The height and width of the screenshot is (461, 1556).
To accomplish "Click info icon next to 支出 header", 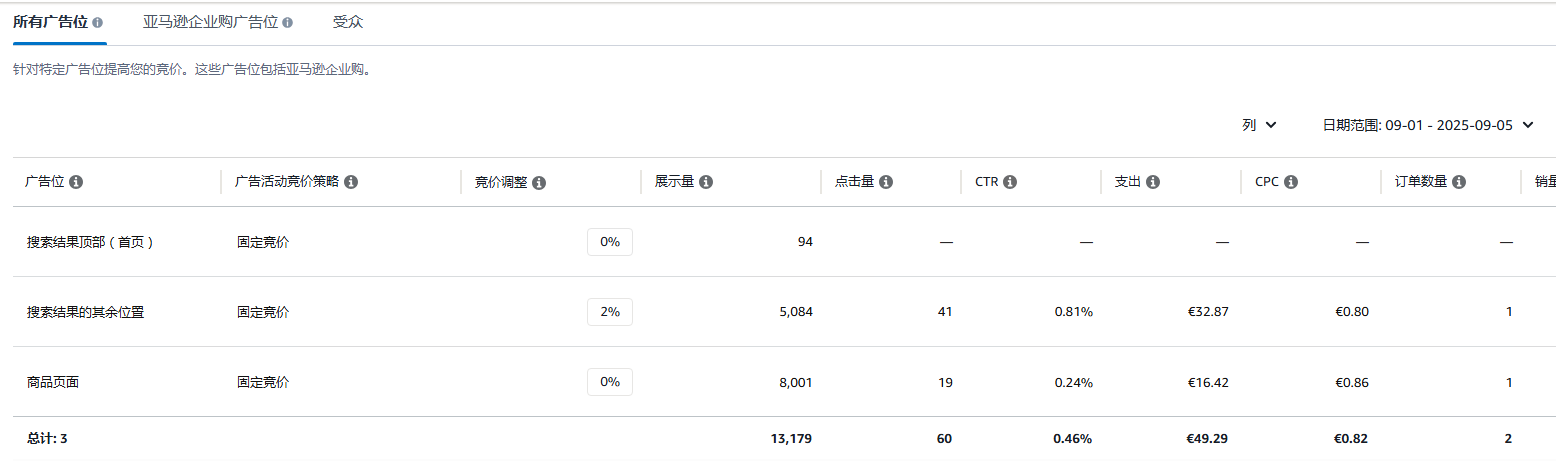I will pos(1153,182).
